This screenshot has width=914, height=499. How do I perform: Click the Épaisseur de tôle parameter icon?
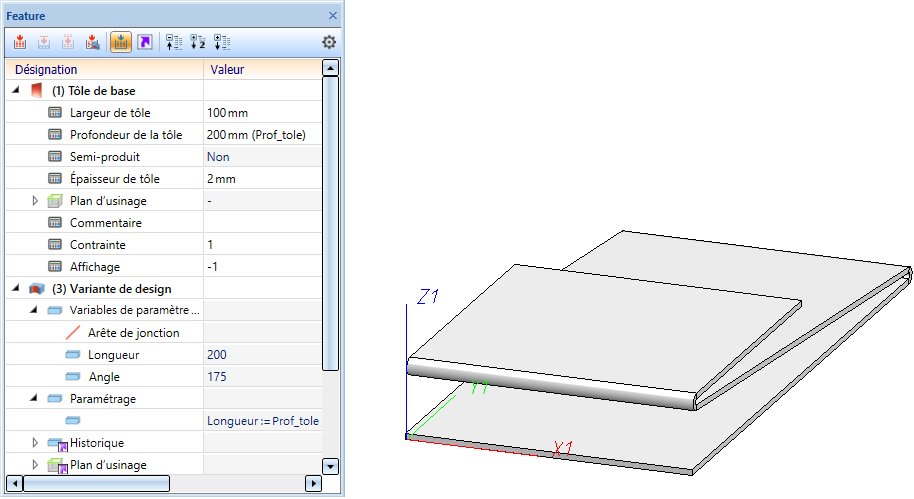55,178
